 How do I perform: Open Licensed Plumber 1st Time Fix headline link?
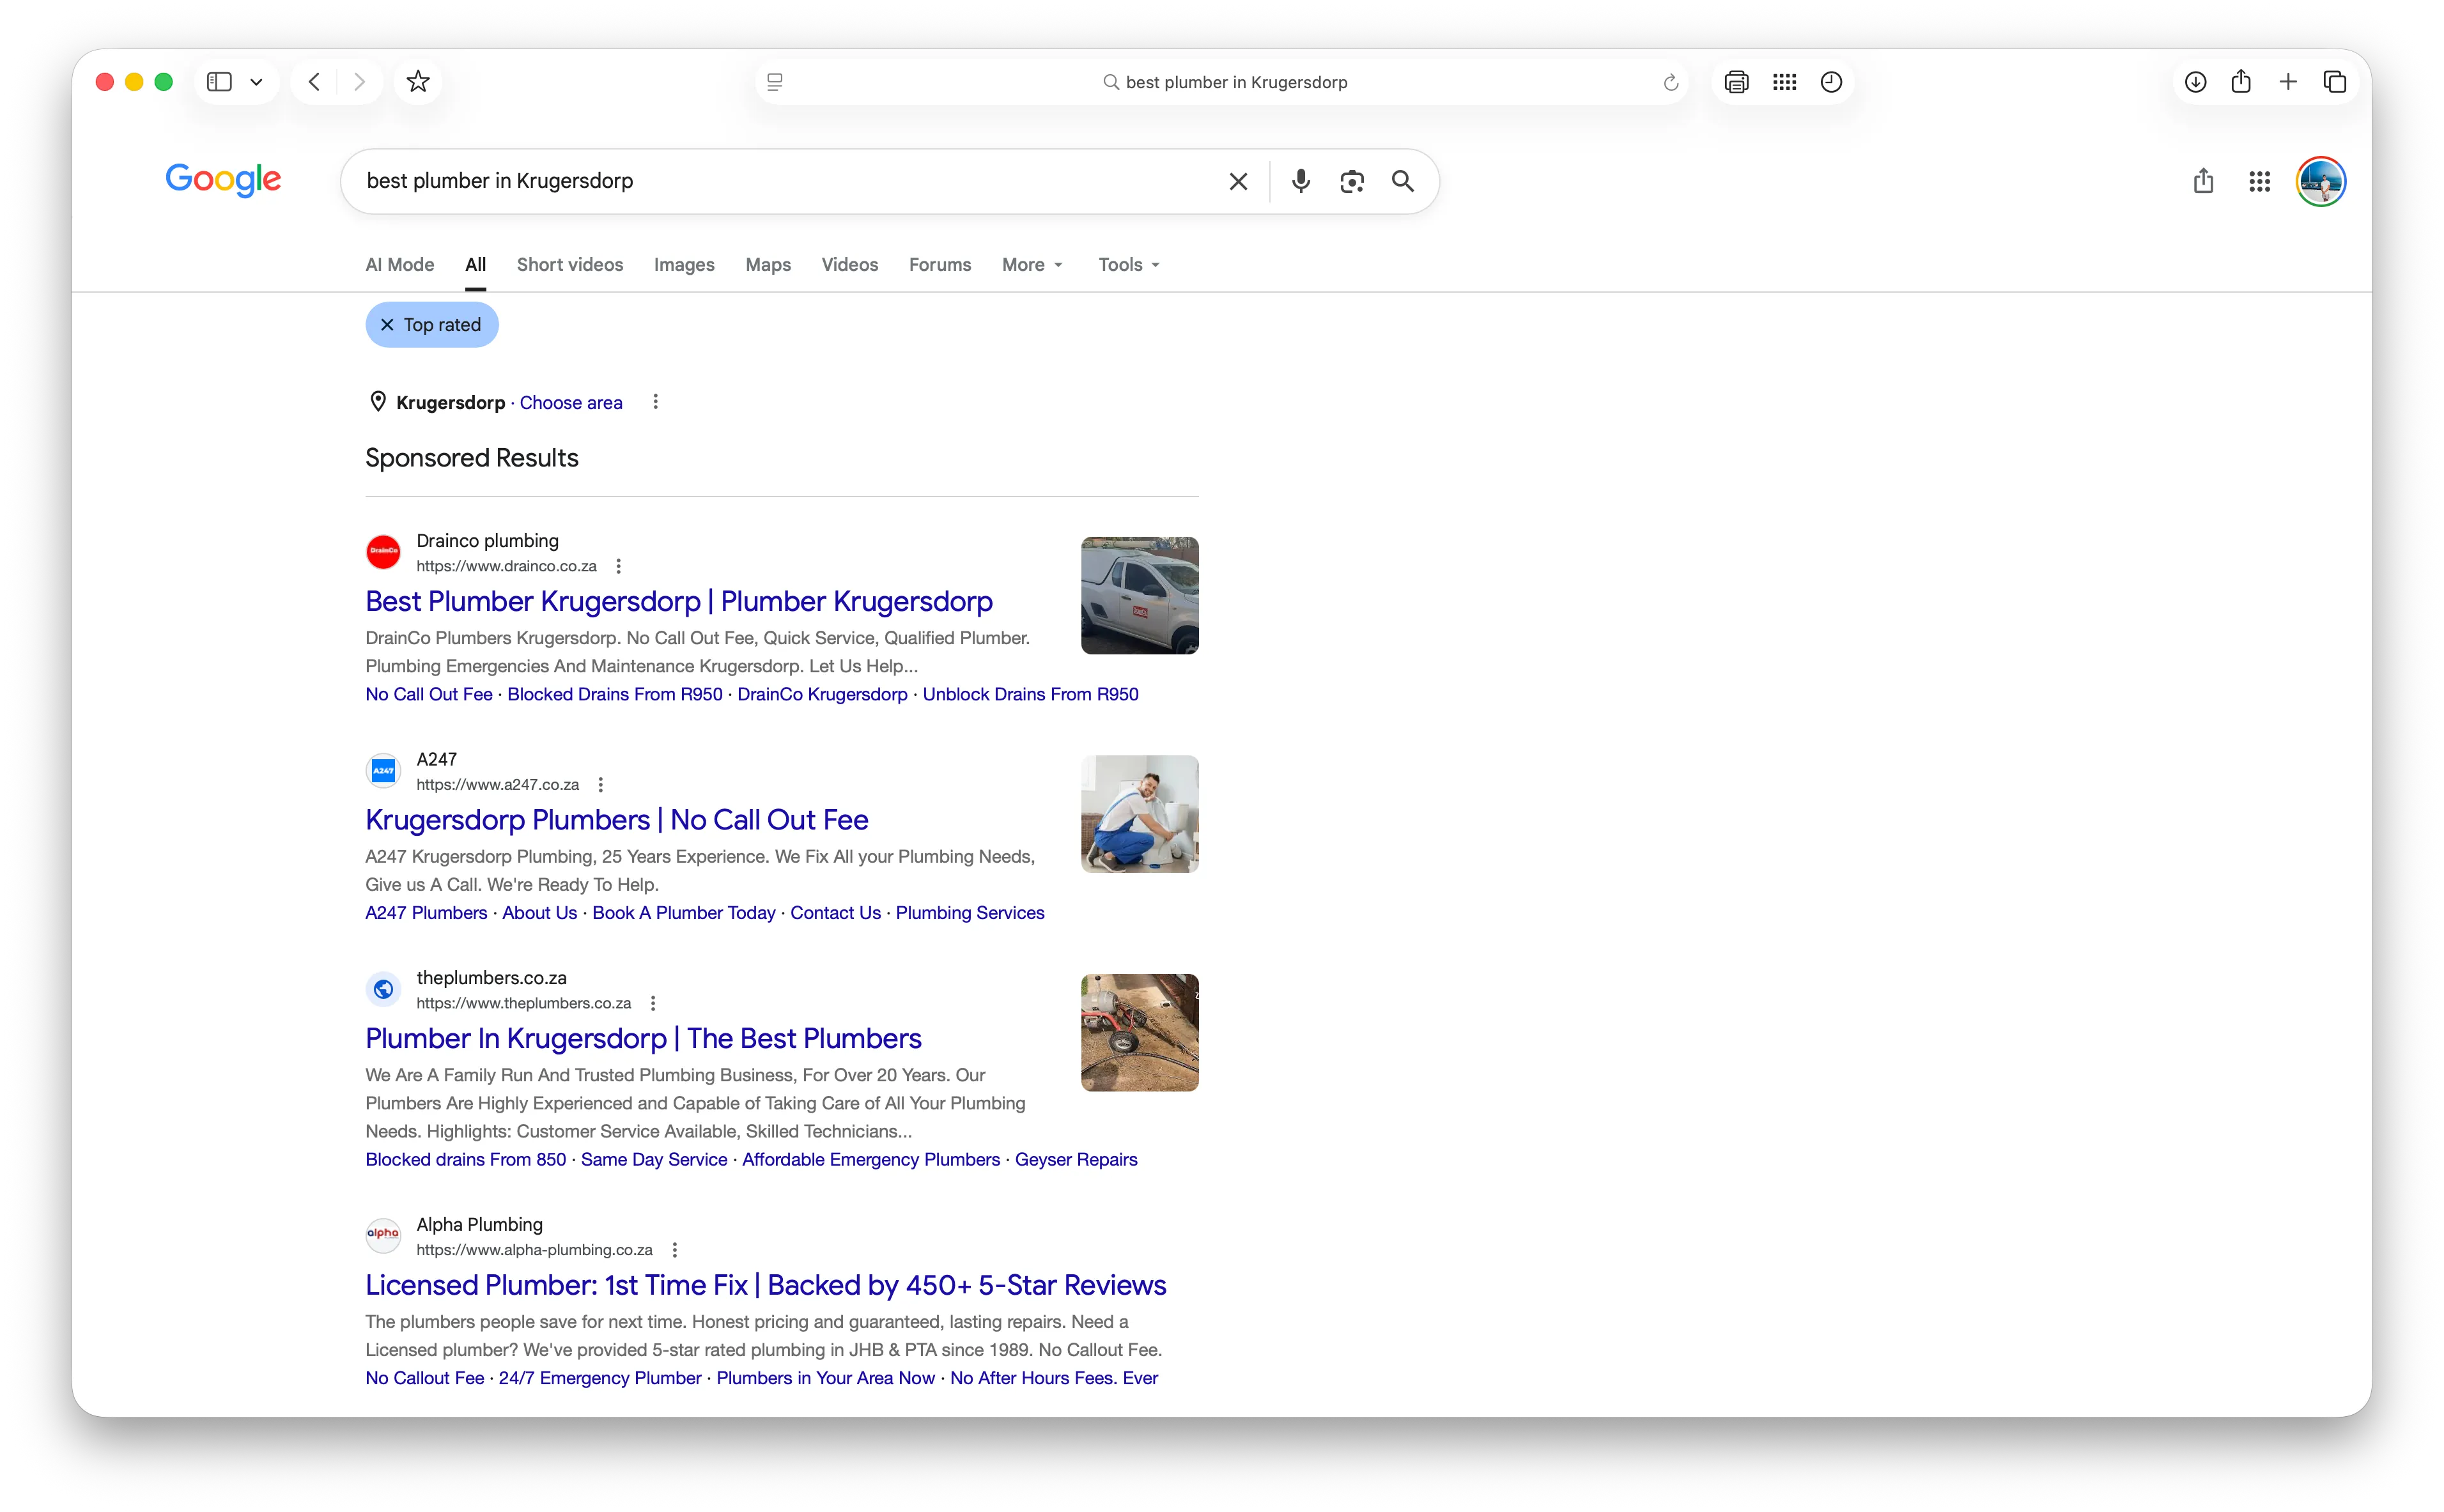(x=766, y=1285)
